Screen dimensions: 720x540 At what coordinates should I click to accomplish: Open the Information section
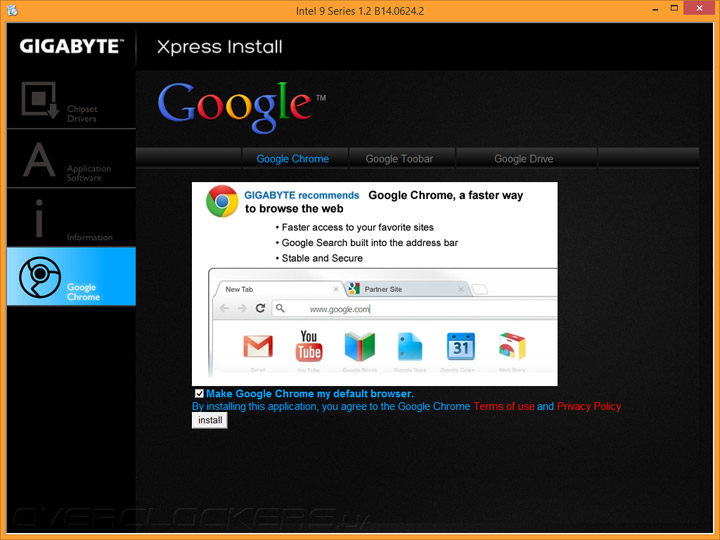click(71, 218)
